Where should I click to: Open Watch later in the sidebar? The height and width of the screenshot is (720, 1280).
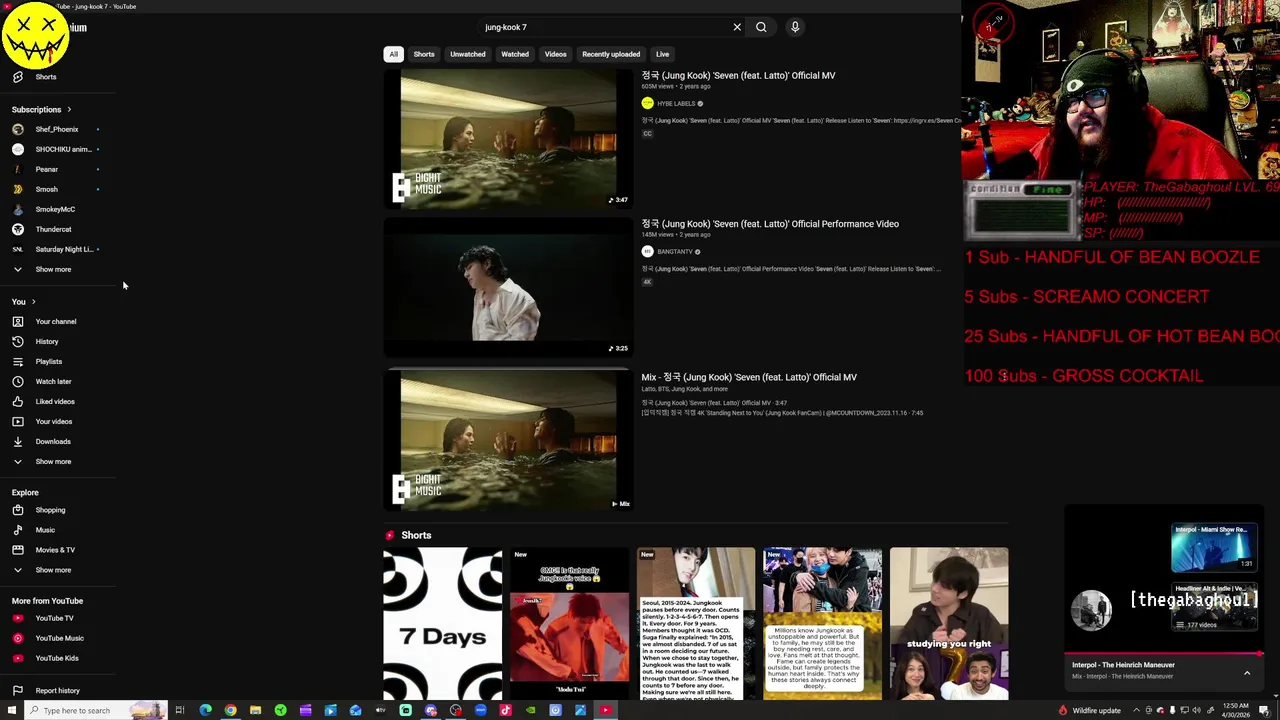[x=53, y=381]
